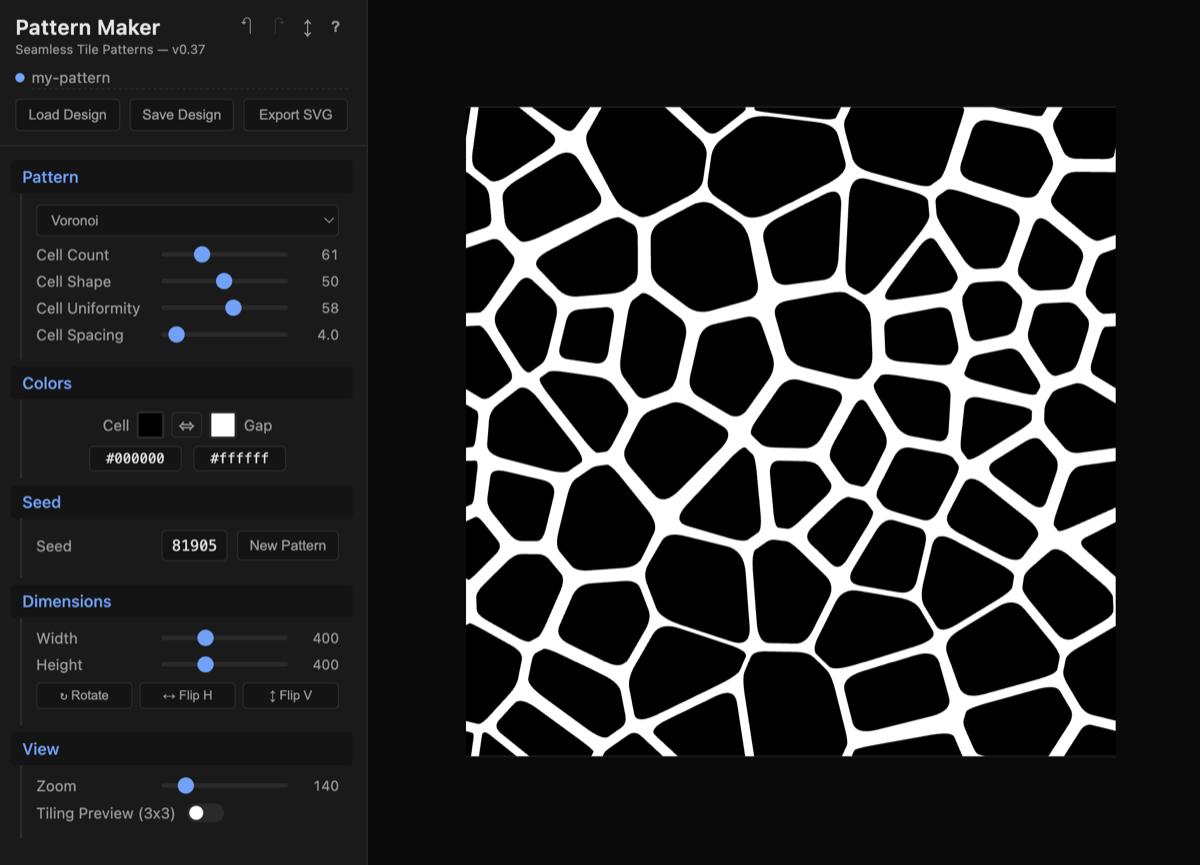1200x865 pixels.
Task: Open the white Gap color swatch
Action: click(x=222, y=426)
